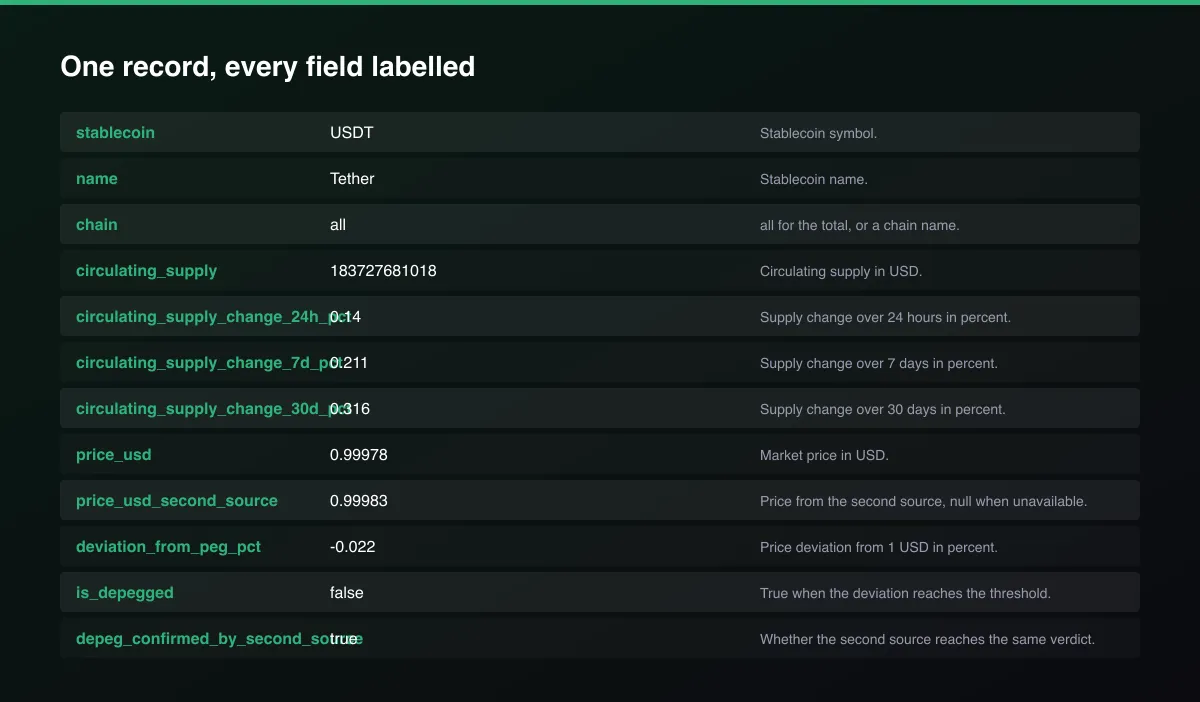Screen dimensions: 1200x702
Task: Click the value "183727681018"
Action: click(383, 270)
